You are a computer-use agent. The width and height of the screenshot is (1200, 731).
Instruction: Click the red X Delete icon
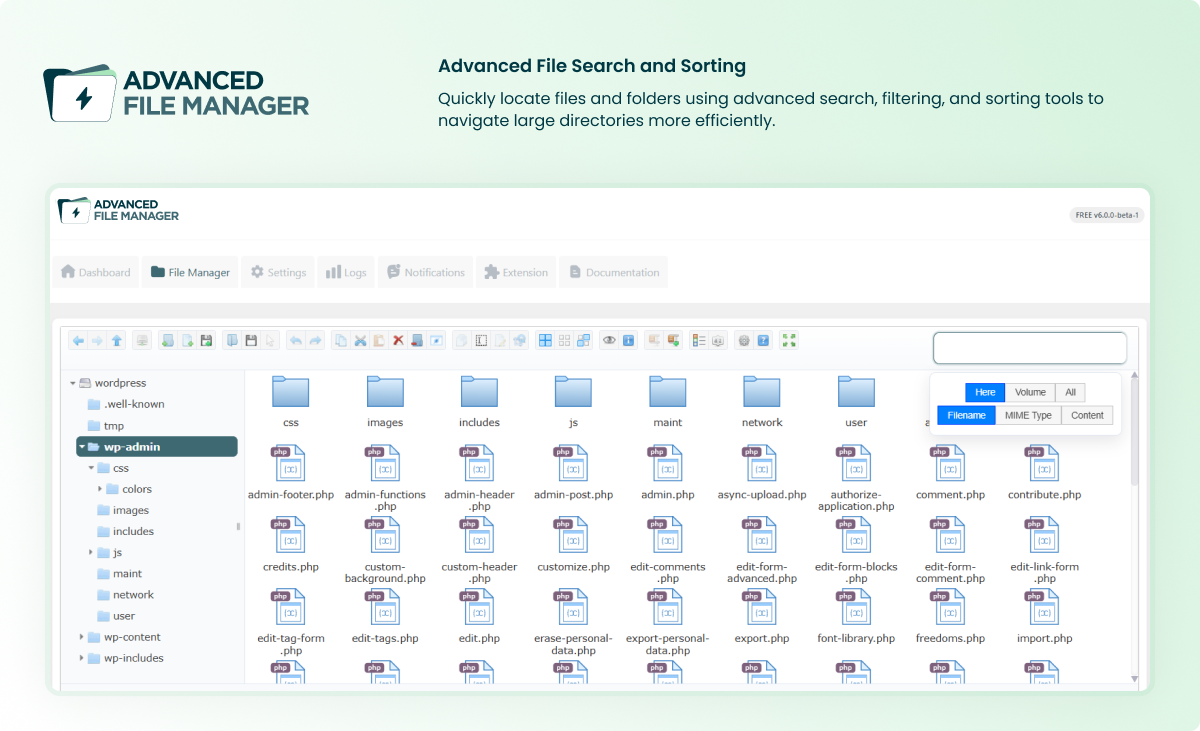pos(398,341)
